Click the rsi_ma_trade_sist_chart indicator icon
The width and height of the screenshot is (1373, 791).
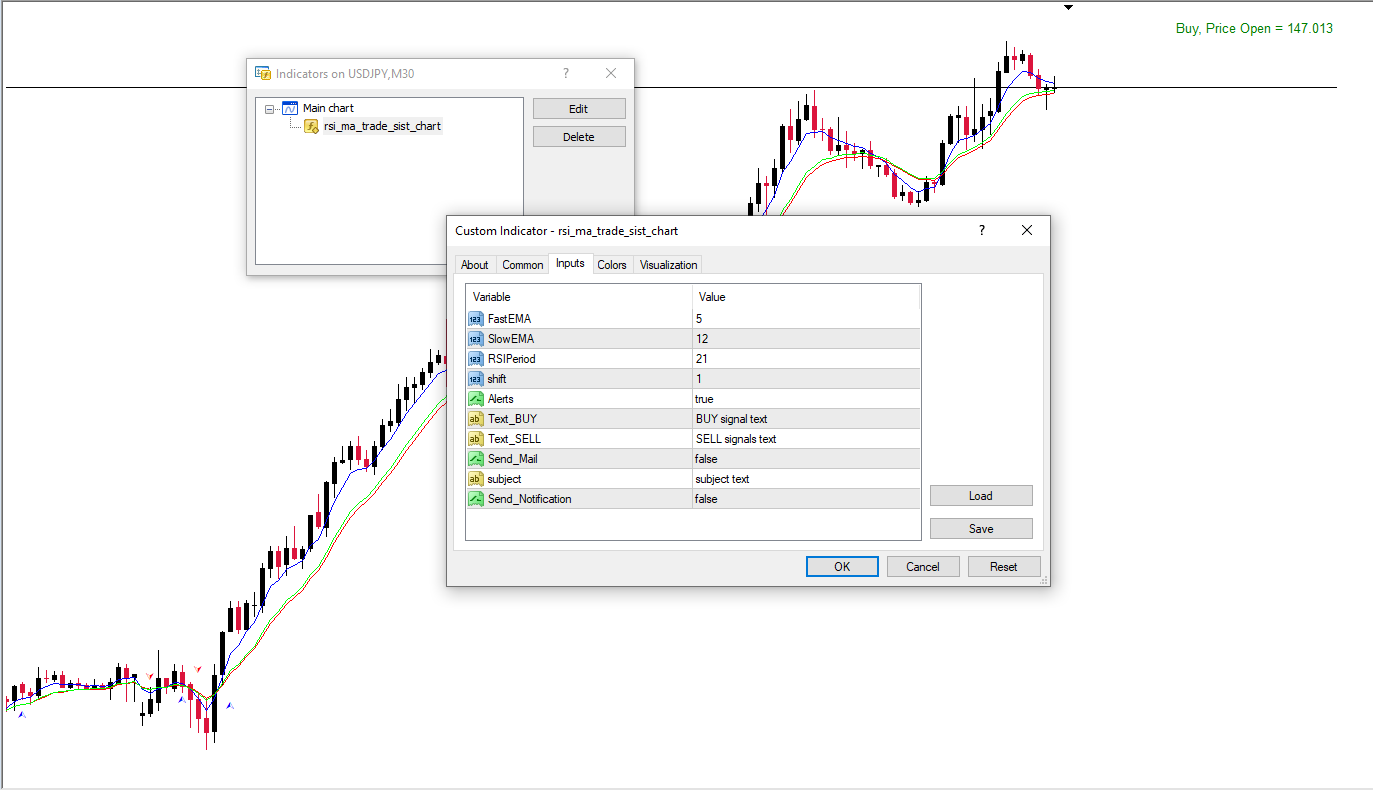tap(311, 126)
